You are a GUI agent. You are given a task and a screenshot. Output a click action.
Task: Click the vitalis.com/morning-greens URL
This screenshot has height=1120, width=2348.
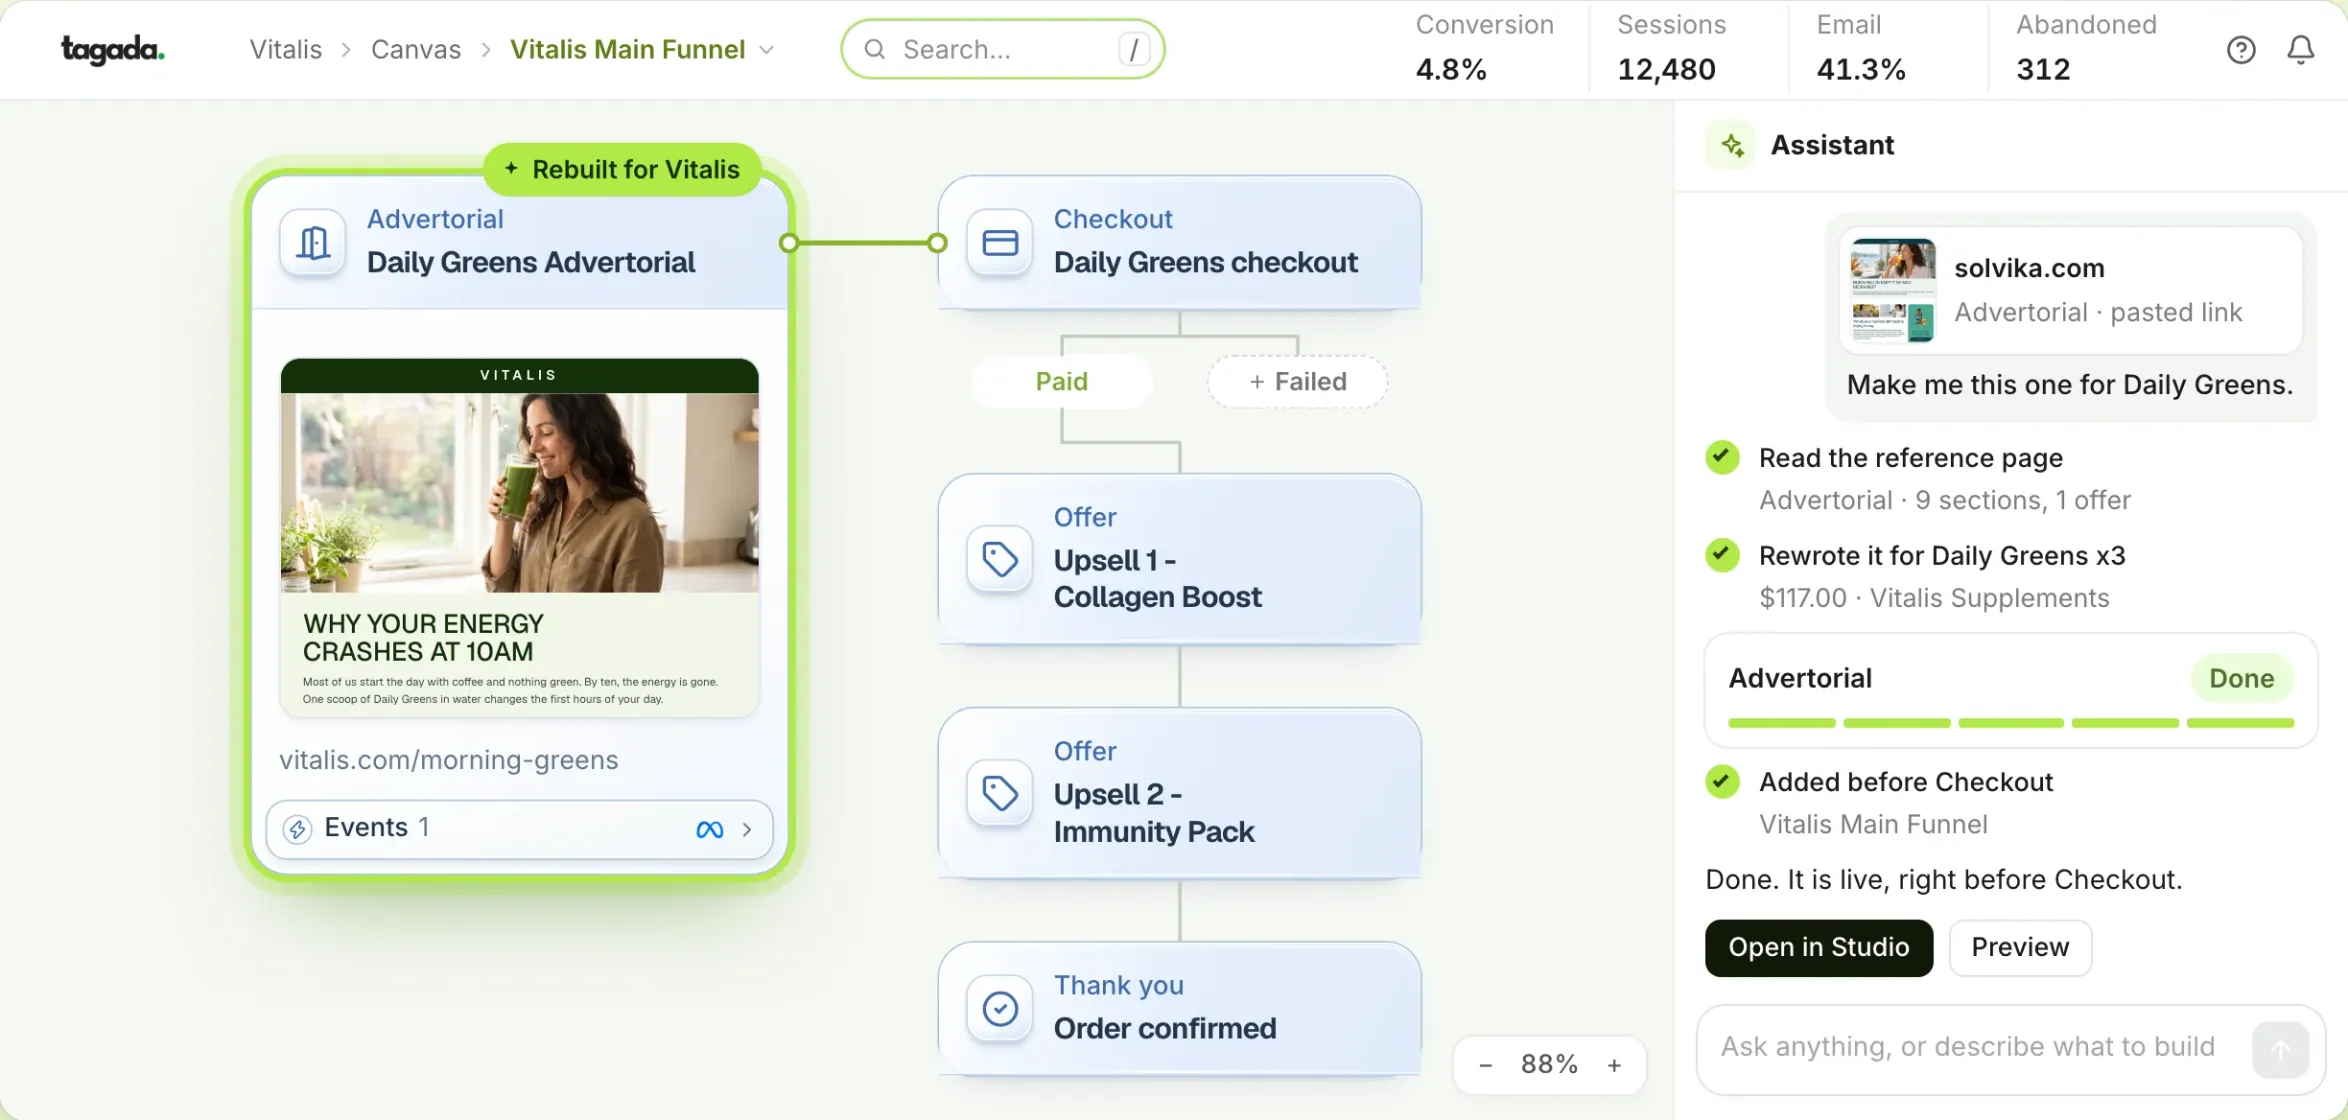pyautogui.click(x=448, y=760)
